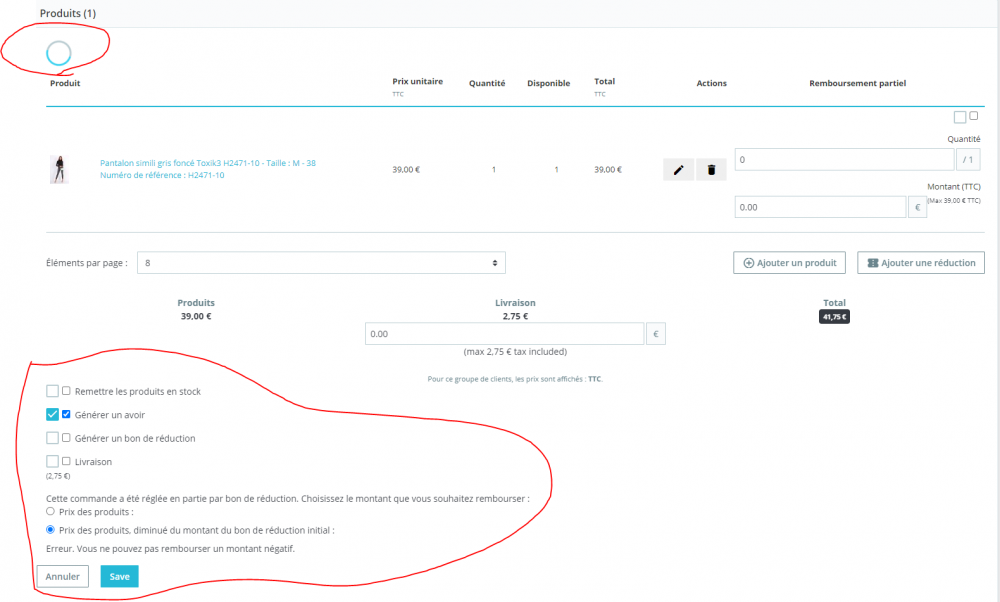Click Ajouter un produit button
The width and height of the screenshot is (1000, 602).
click(790, 263)
